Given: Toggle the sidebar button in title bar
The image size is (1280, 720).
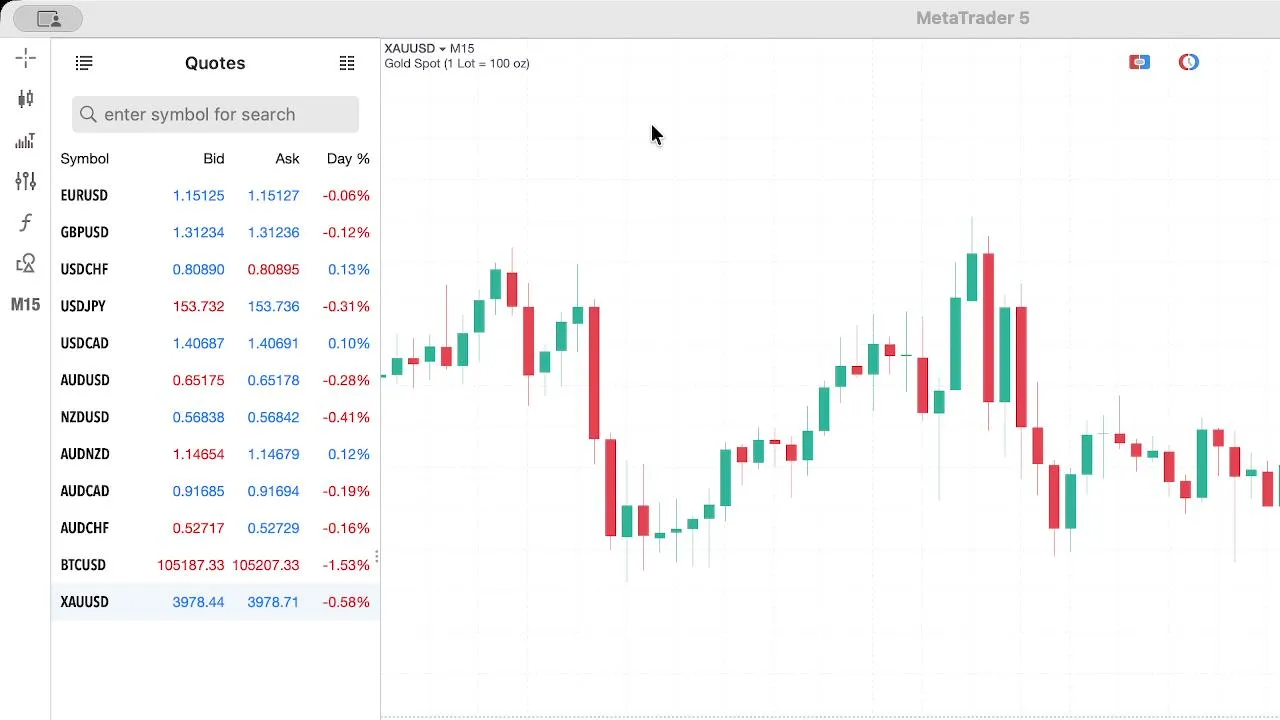Looking at the screenshot, I should (48, 18).
